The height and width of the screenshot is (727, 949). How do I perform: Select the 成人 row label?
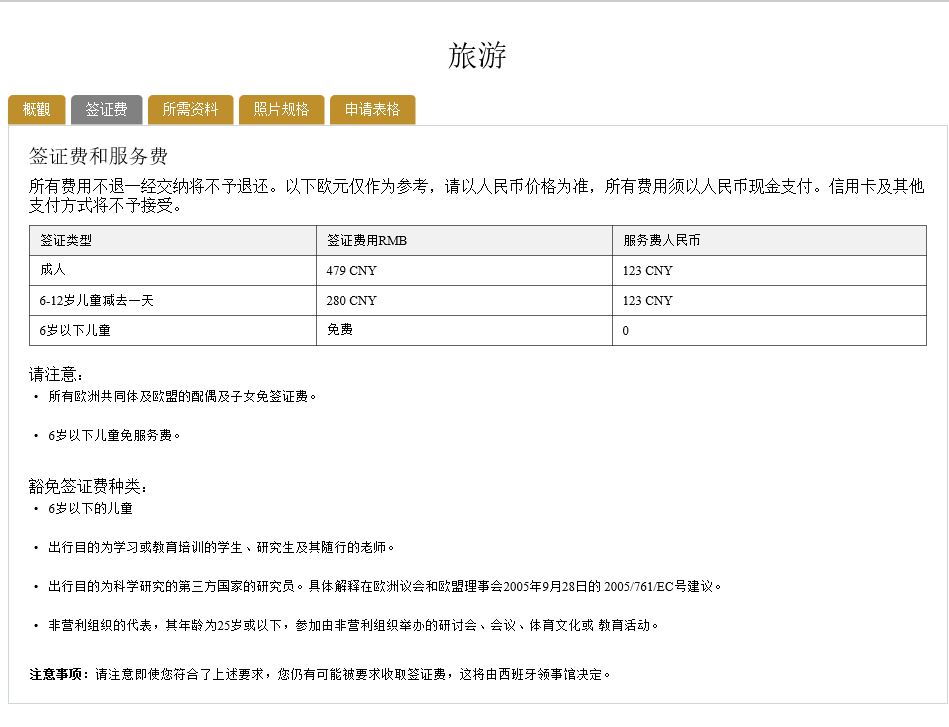53,270
